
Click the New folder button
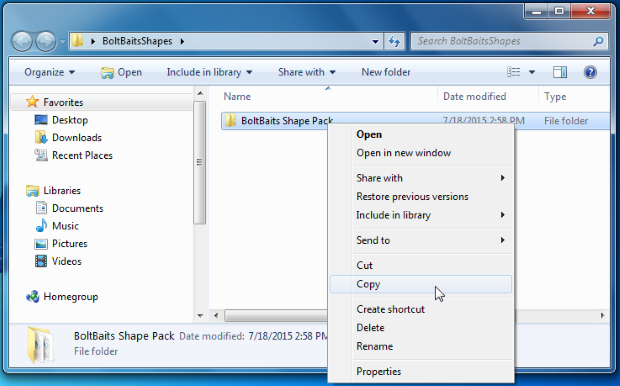click(386, 72)
